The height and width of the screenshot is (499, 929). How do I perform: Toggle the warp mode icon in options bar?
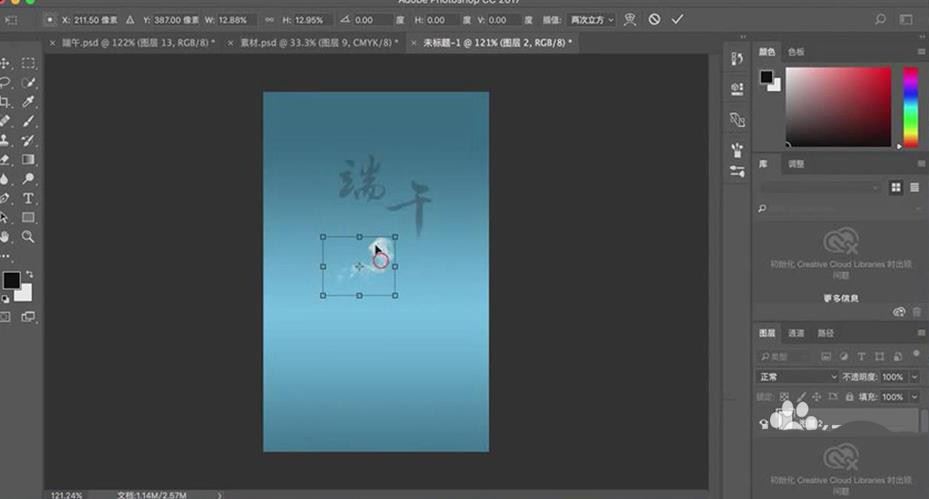click(630, 20)
